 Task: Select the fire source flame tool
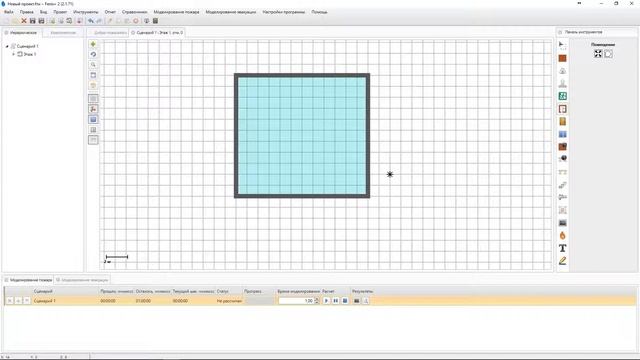[x=562, y=236]
